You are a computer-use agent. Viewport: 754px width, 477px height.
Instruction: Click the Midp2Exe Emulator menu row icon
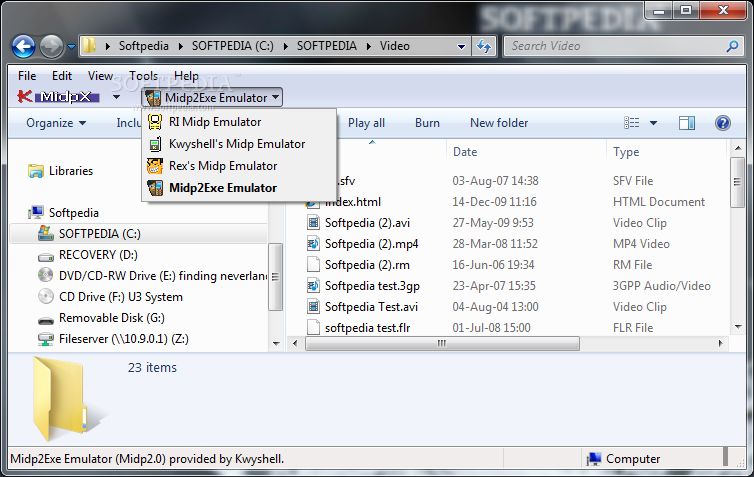click(x=155, y=188)
